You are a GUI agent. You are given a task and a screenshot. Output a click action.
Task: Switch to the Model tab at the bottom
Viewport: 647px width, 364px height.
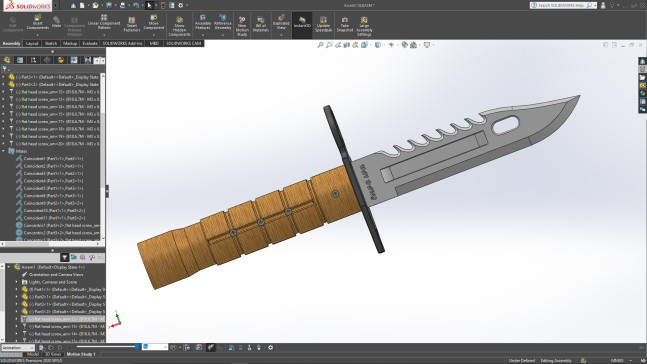pyautogui.click(x=33, y=354)
